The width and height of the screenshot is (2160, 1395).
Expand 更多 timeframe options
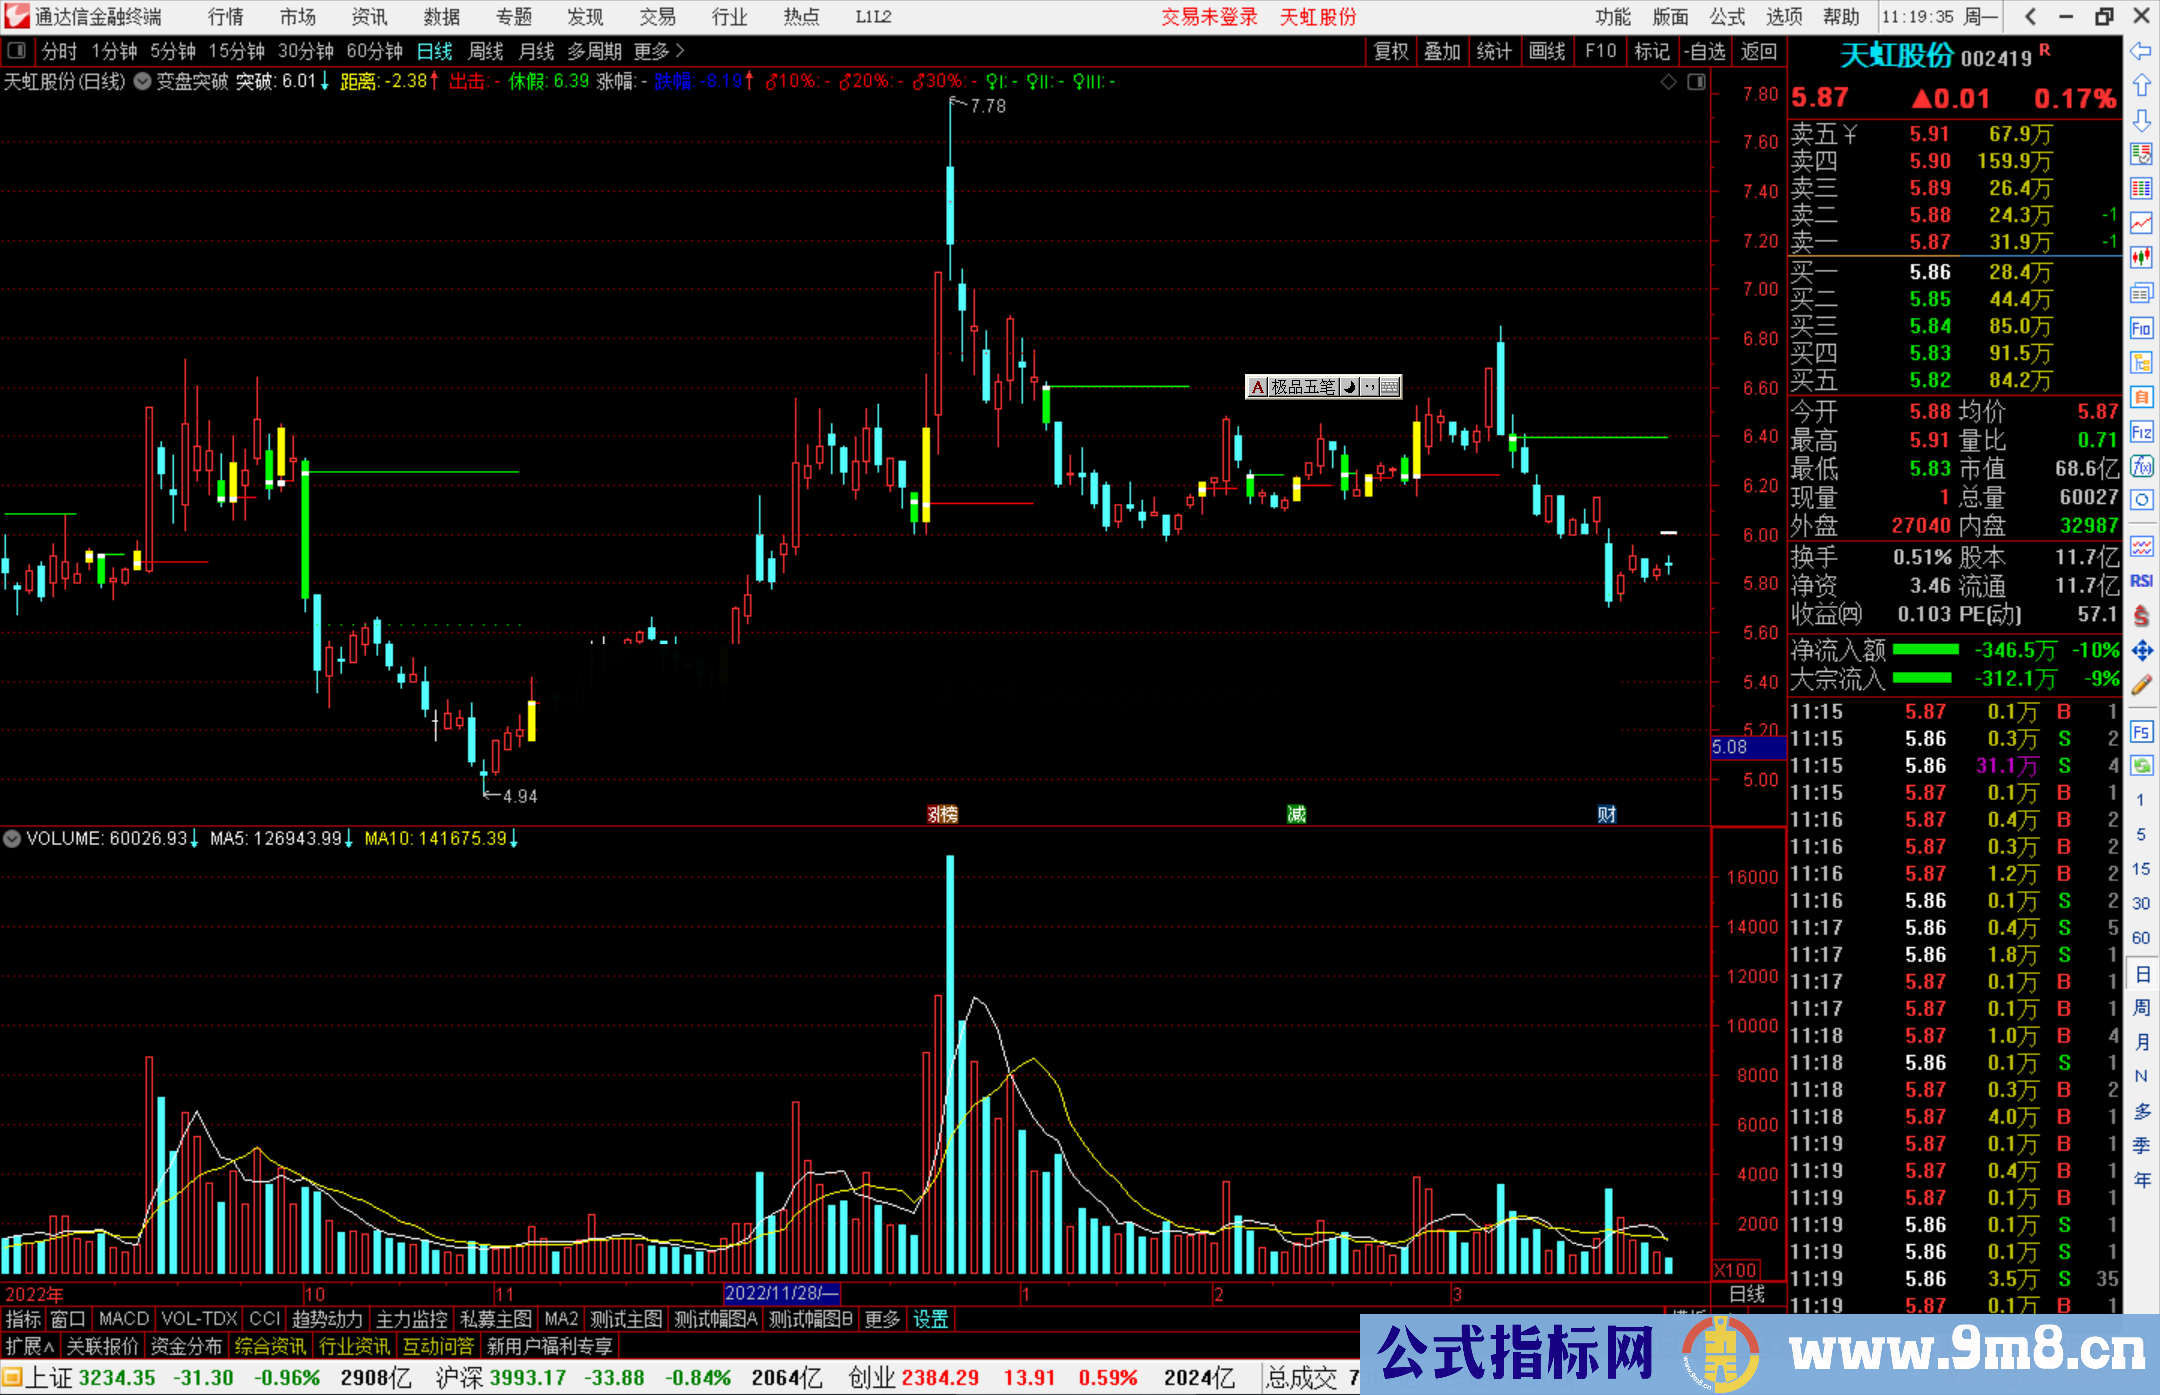pyautogui.click(x=658, y=51)
